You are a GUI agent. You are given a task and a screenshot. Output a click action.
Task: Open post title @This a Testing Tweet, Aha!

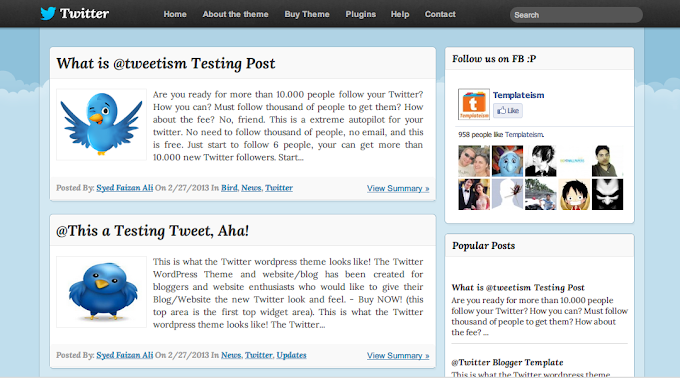[x=153, y=231]
